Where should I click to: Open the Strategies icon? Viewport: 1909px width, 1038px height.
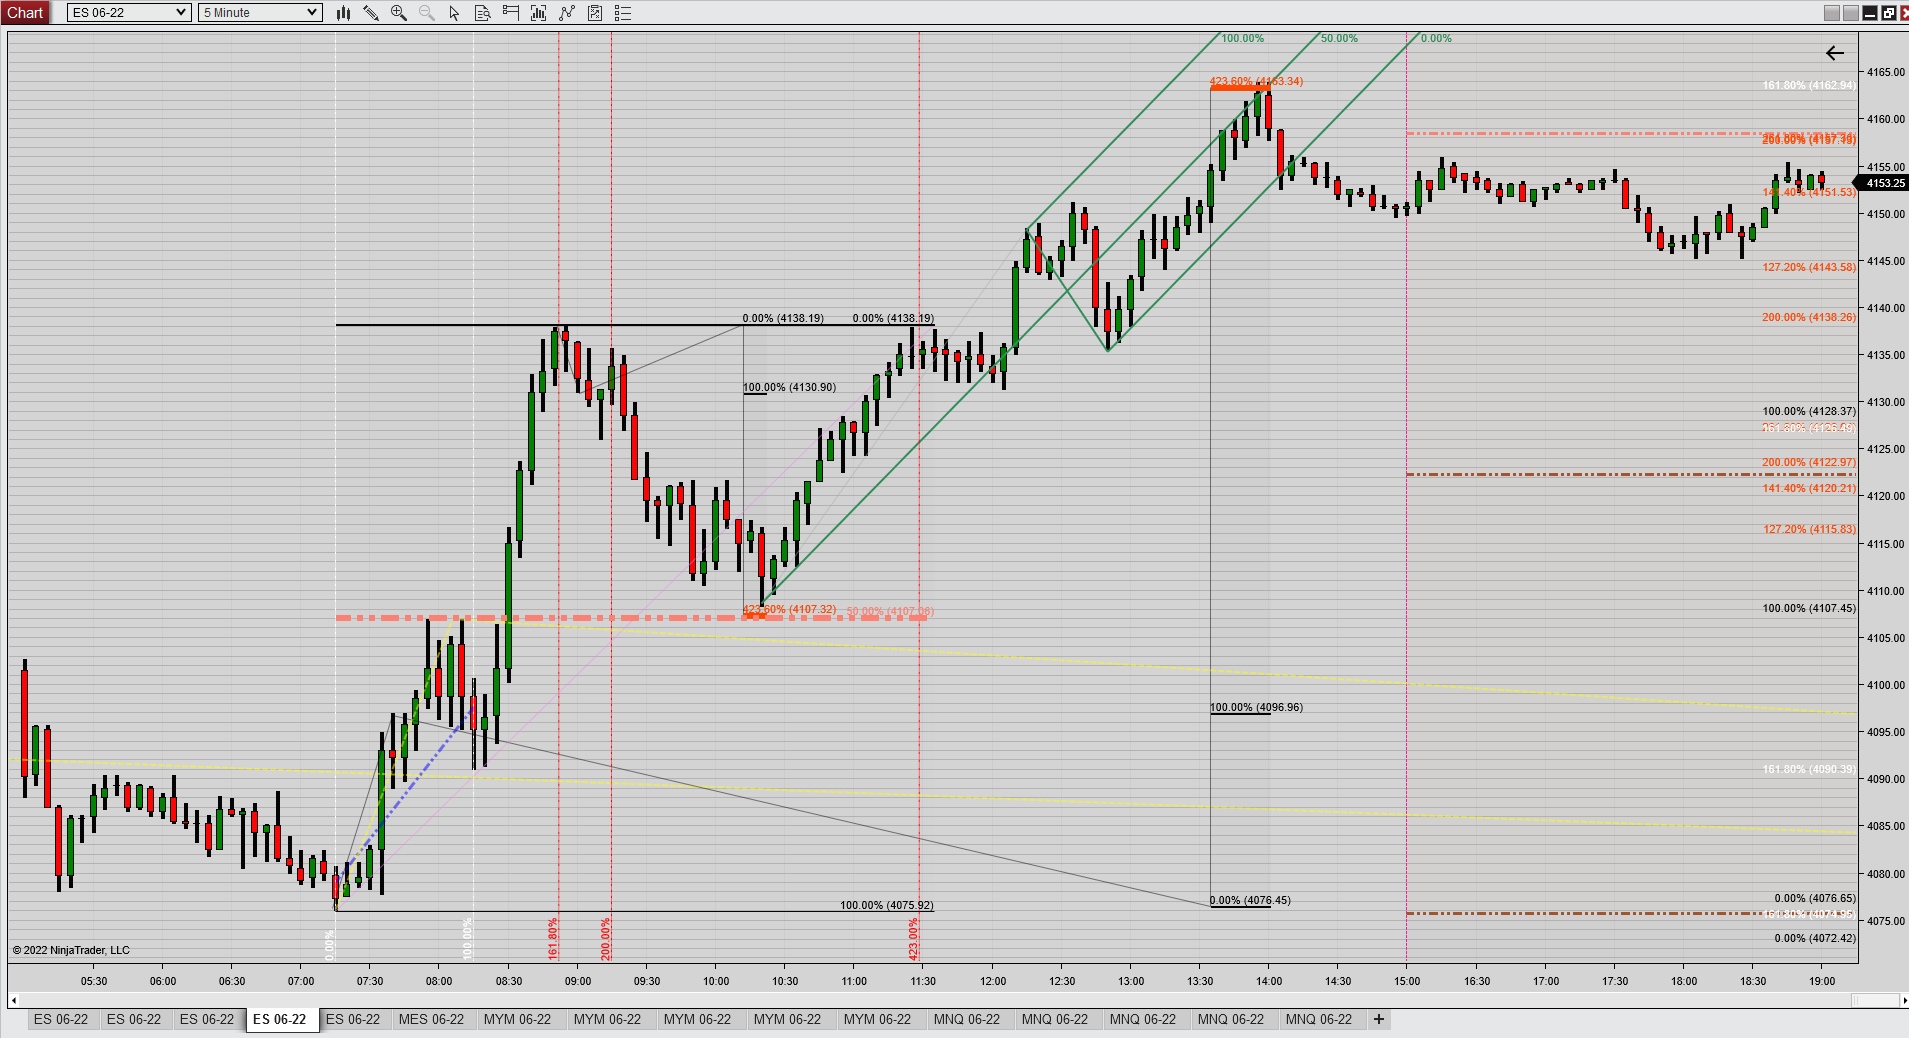click(x=595, y=13)
